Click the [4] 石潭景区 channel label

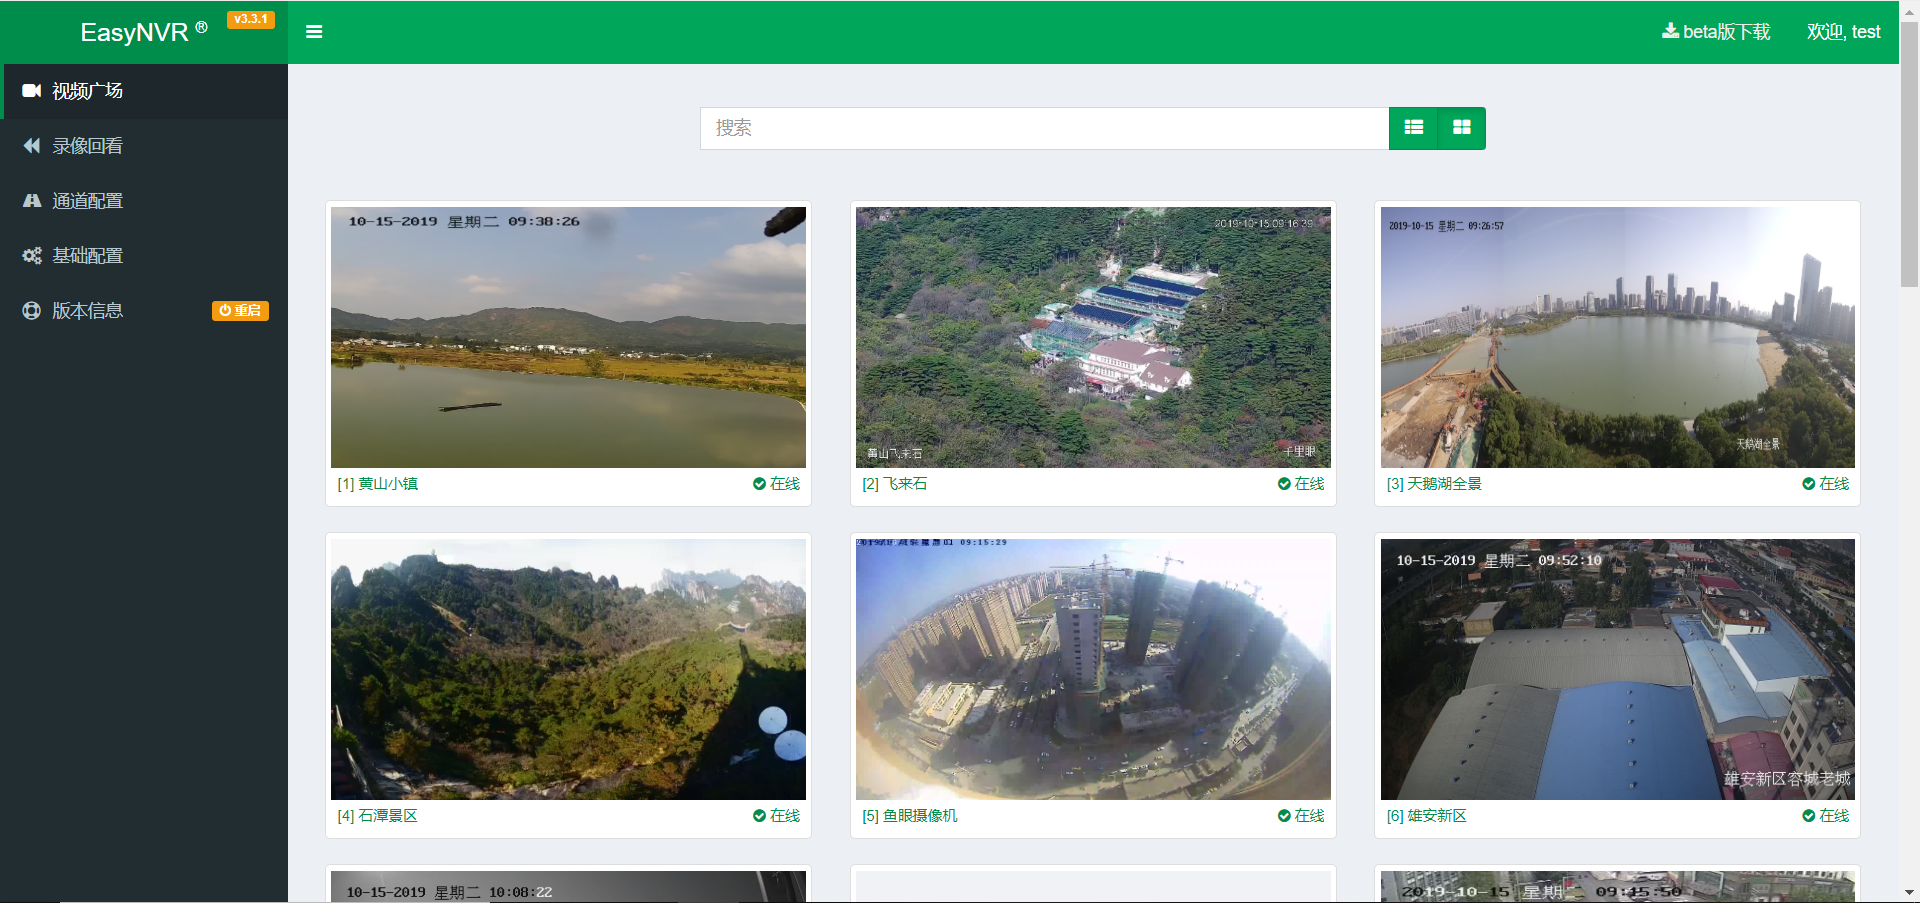378,816
